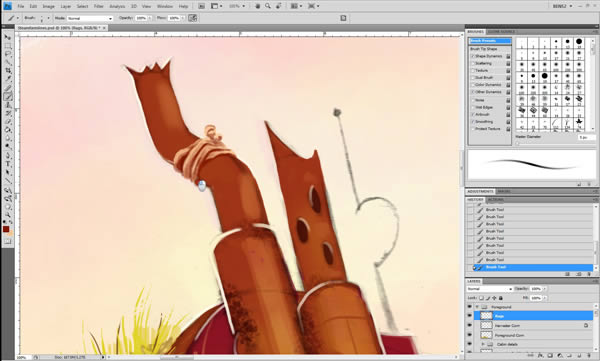Click the Zoom icon in application bar
This screenshot has height=361, width=600.
click(x=268, y=6)
